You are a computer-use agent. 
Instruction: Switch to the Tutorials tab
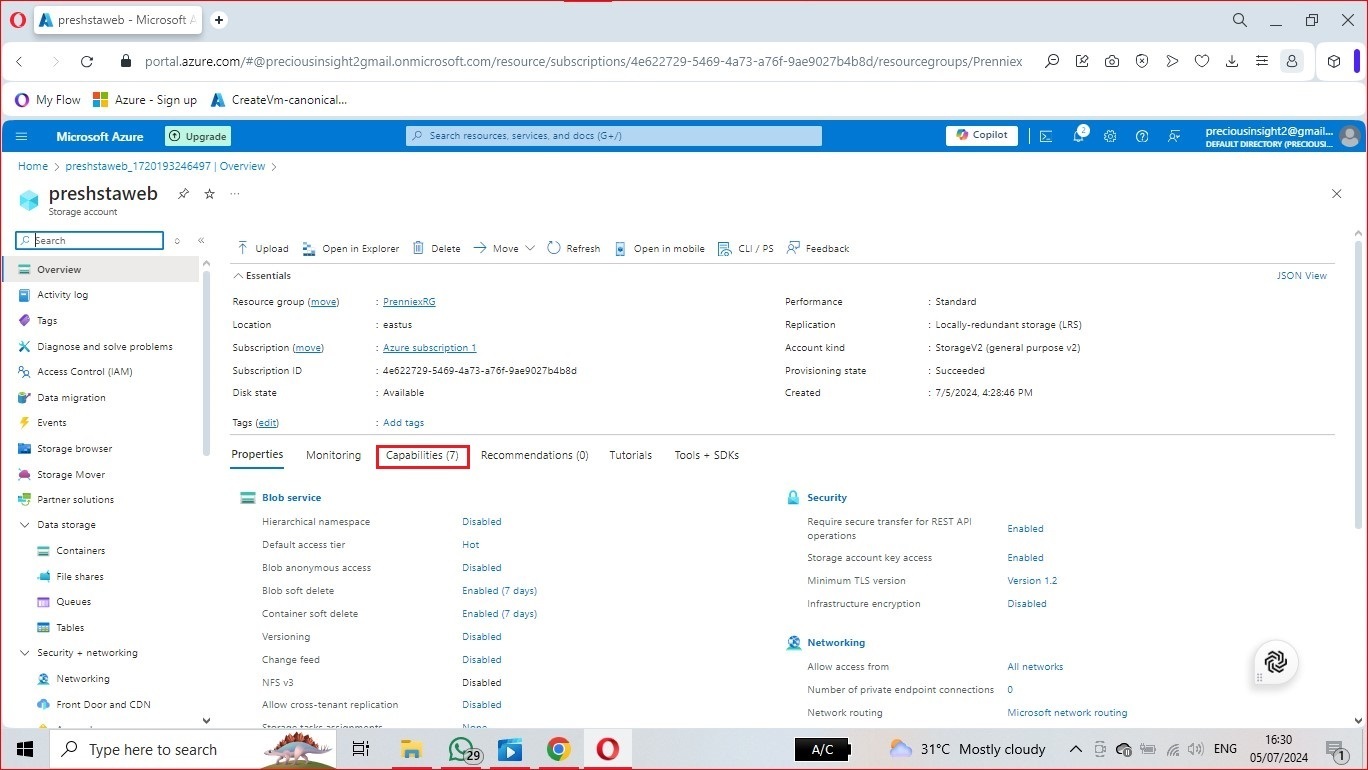tap(631, 455)
